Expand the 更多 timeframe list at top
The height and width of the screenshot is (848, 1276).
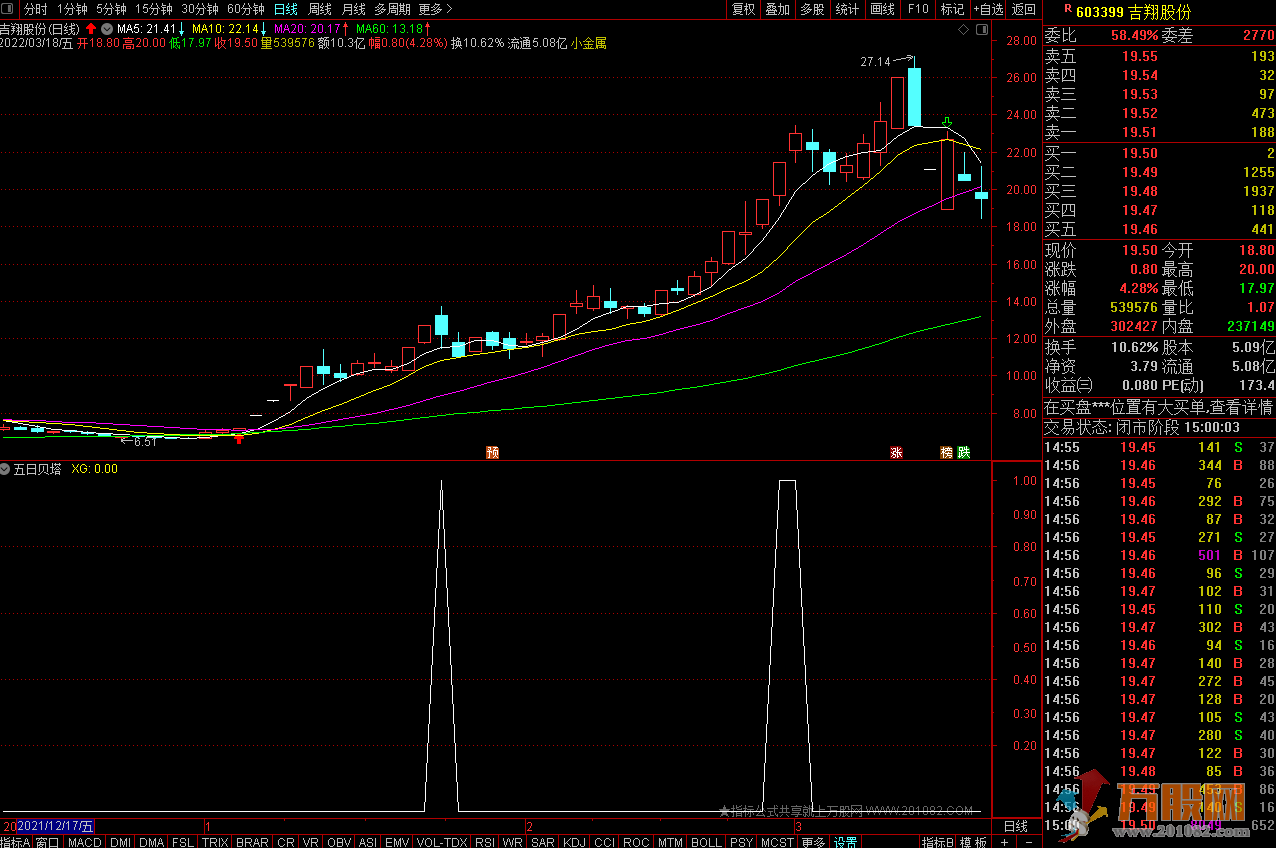click(435, 9)
